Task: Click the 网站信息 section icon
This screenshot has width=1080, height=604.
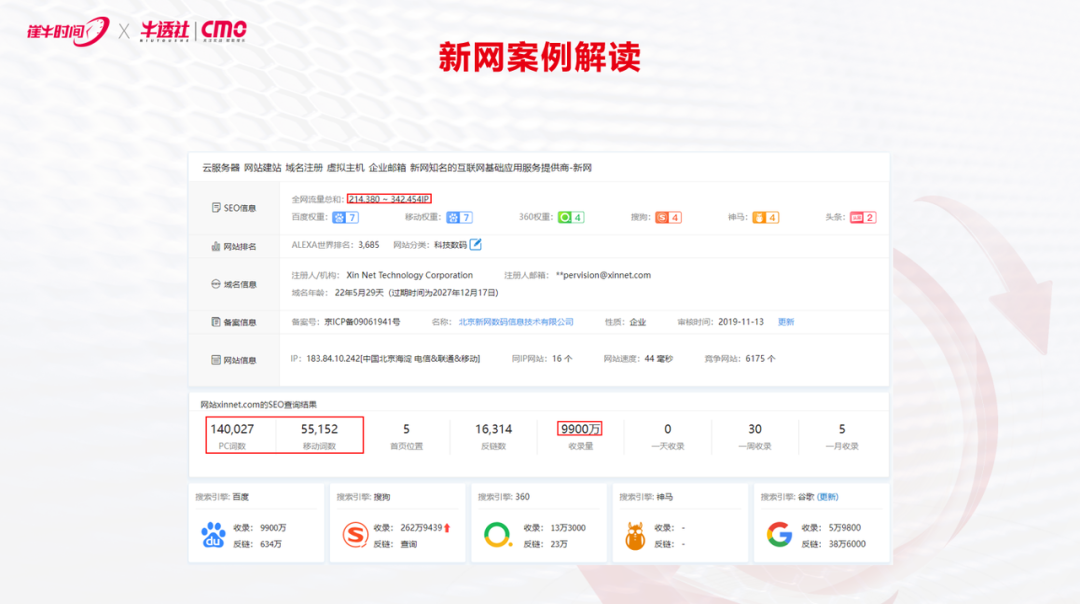Action: click(x=216, y=360)
